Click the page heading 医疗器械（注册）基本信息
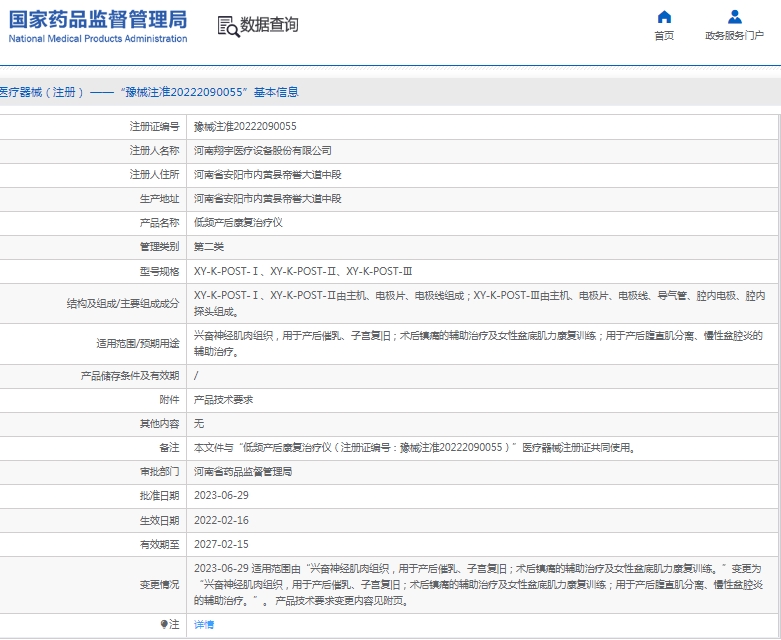Viewport: 781px width, 640px height. pyautogui.click(x=149, y=92)
